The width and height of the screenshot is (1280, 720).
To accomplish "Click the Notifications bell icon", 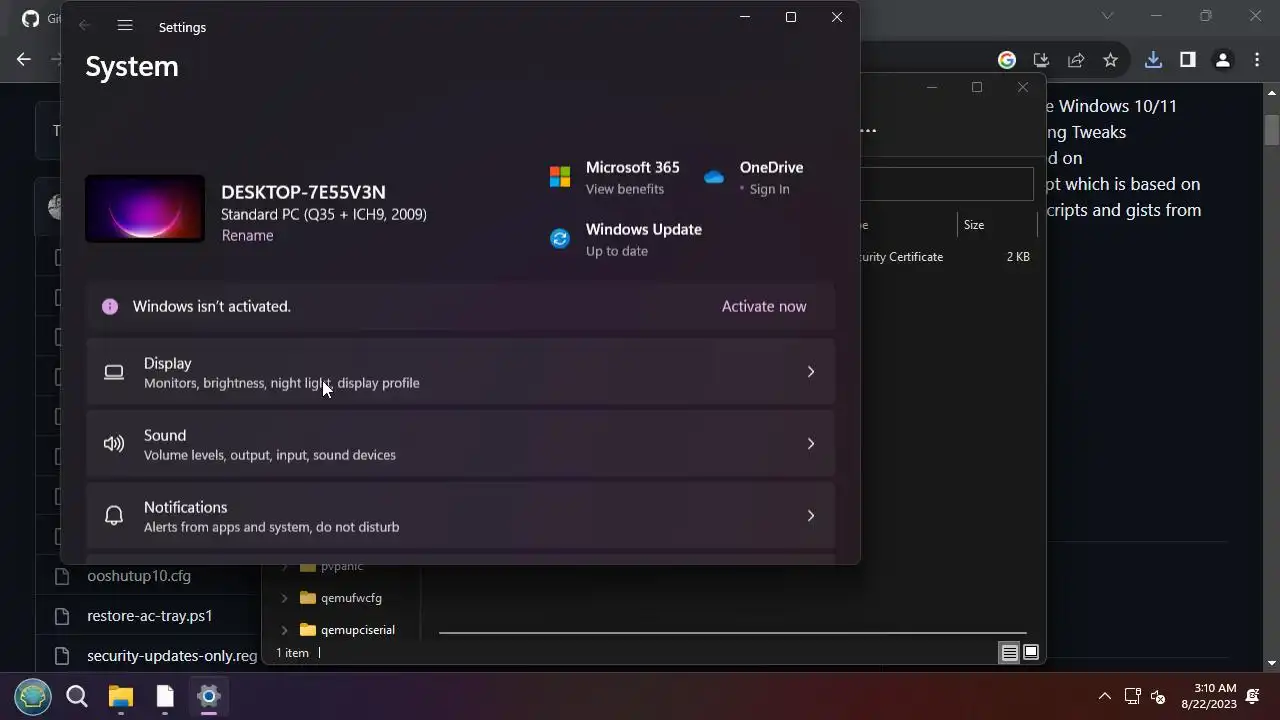I will point(114,516).
